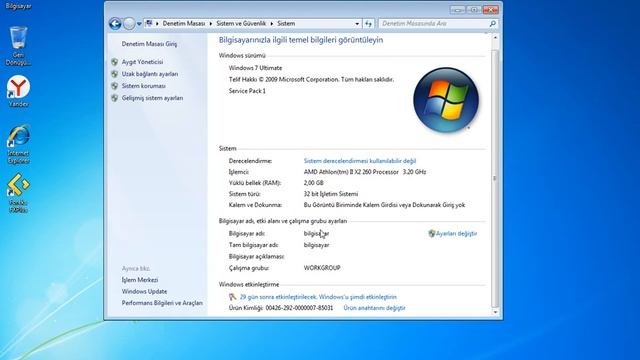This screenshot has height=360, width=640.
Task: Open address bar history dropdown
Action: (357, 24)
